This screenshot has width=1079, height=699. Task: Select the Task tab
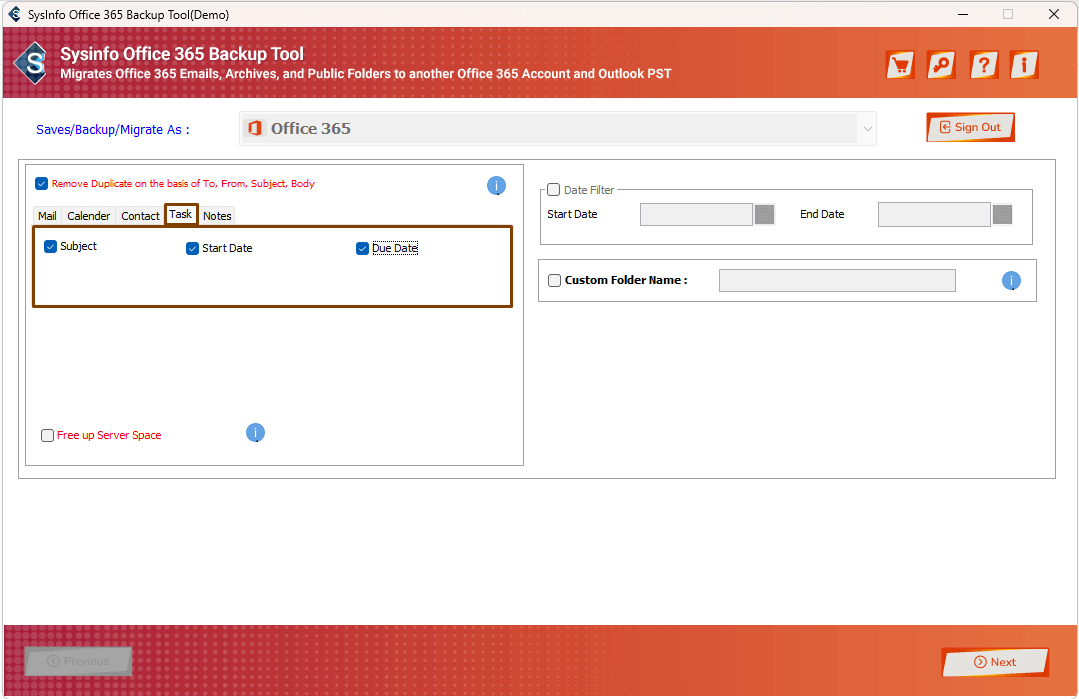tap(181, 215)
